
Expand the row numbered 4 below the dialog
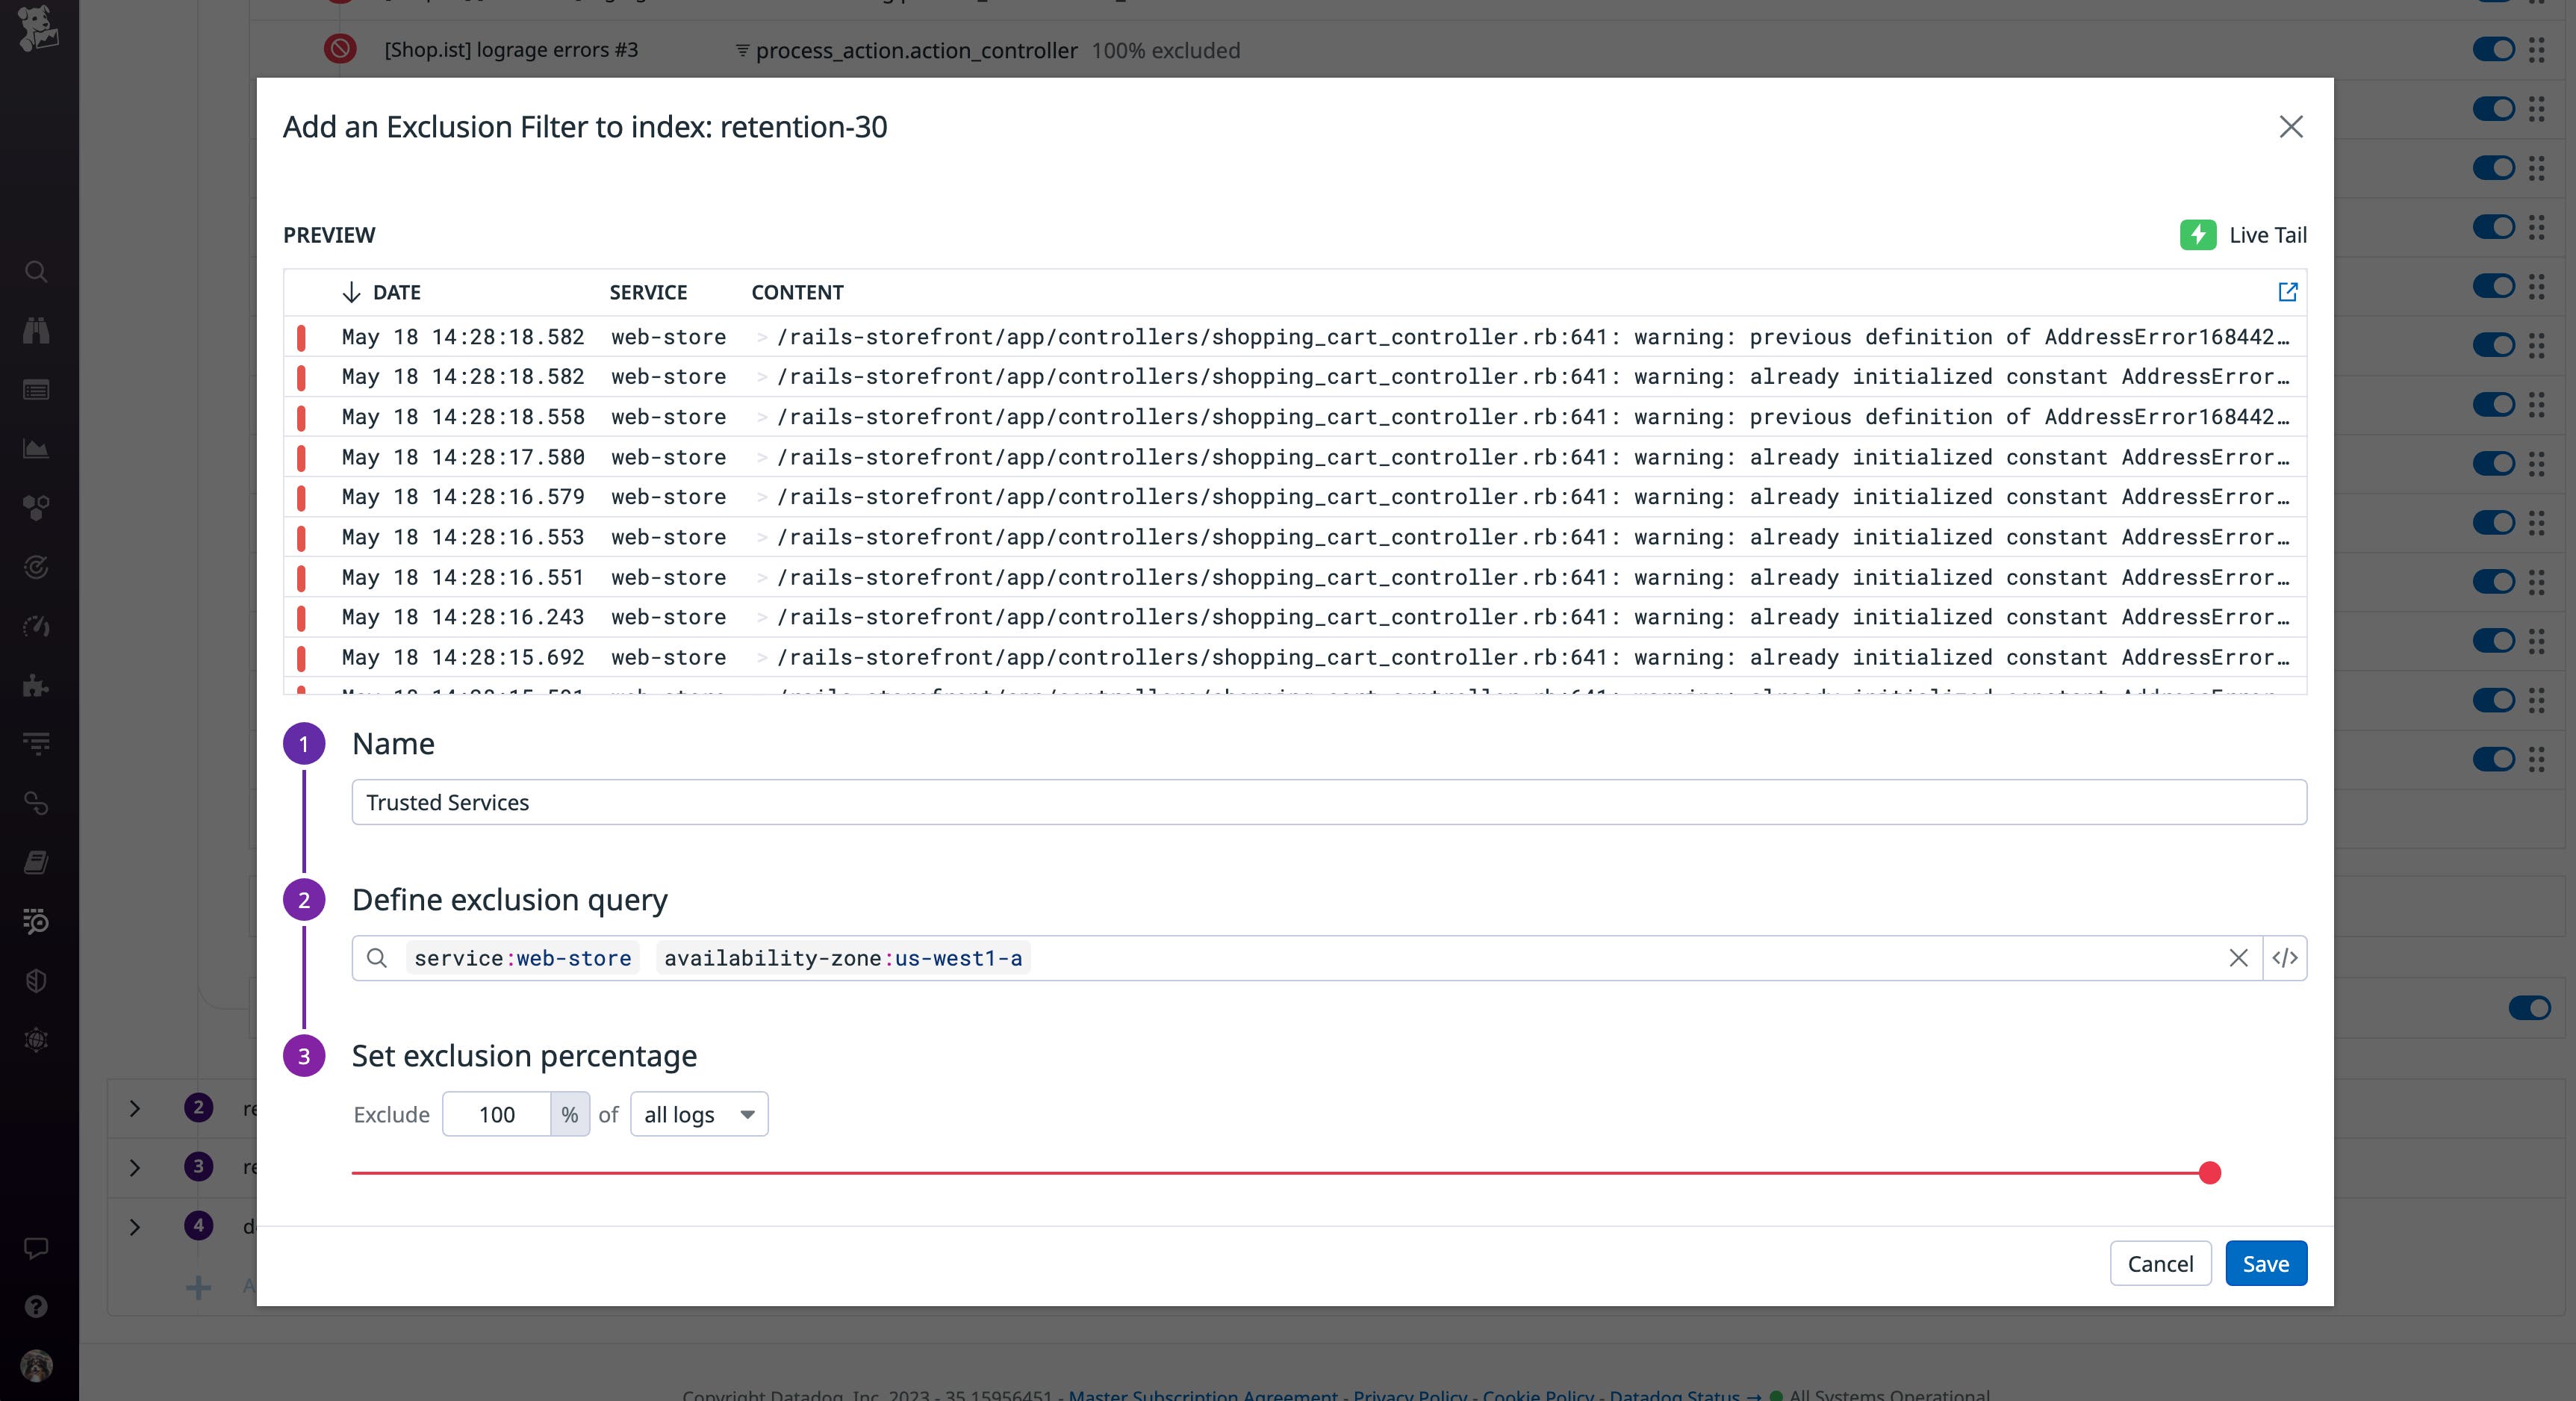tap(135, 1227)
